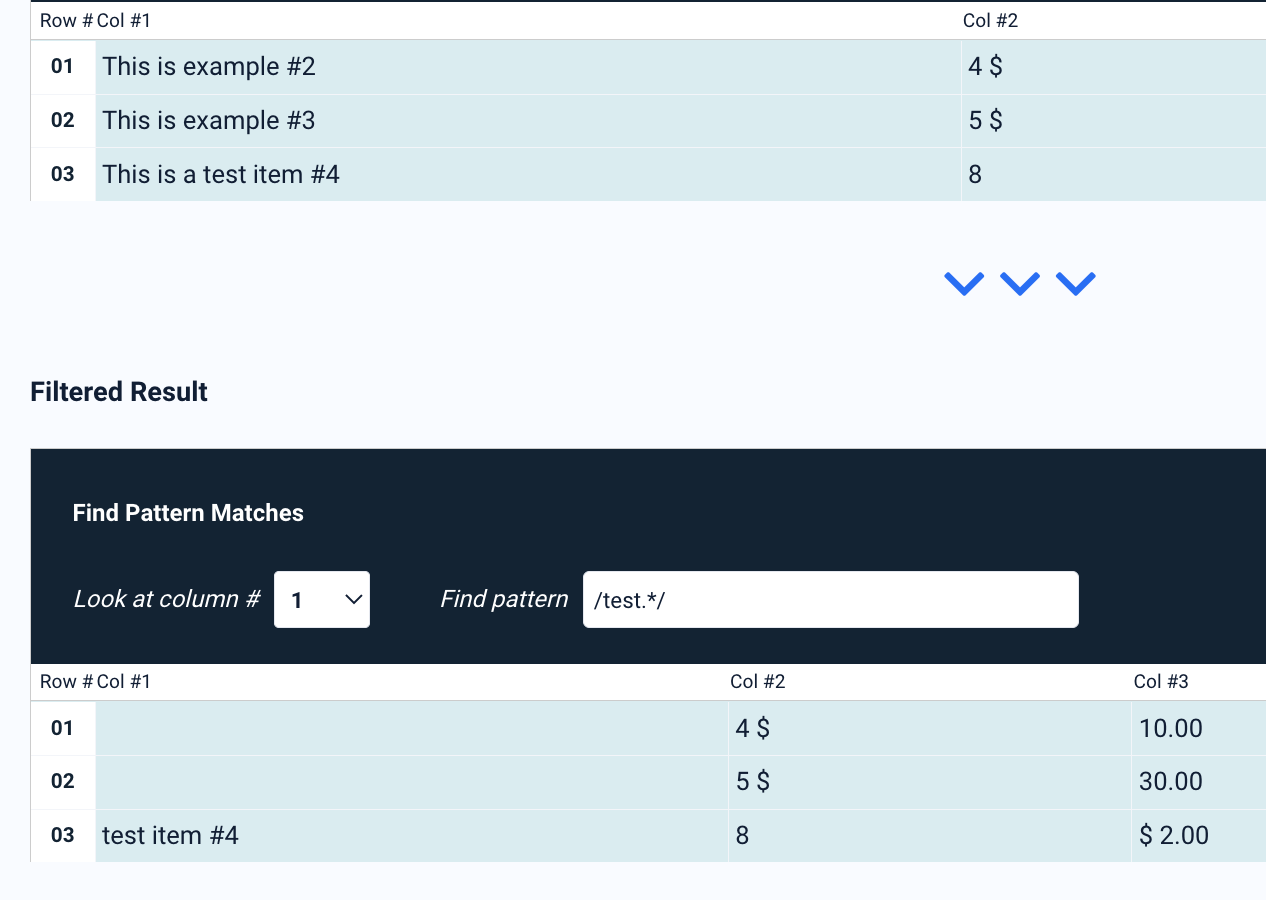Open the Look at column # dropdown

pos(322,600)
